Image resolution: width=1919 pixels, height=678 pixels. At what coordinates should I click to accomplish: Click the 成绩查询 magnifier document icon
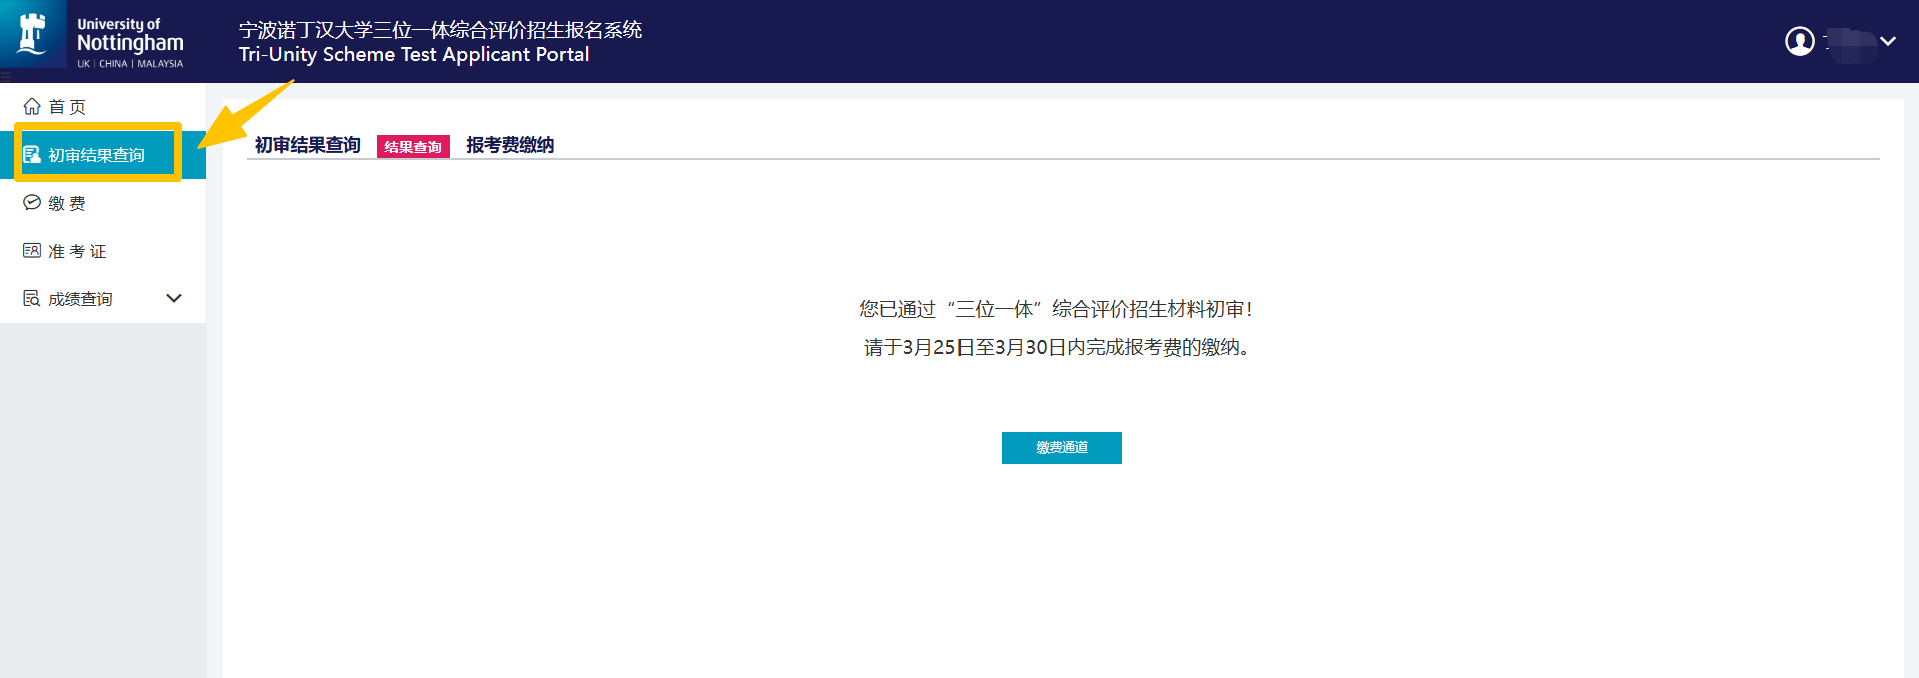pyautogui.click(x=32, y=299)
